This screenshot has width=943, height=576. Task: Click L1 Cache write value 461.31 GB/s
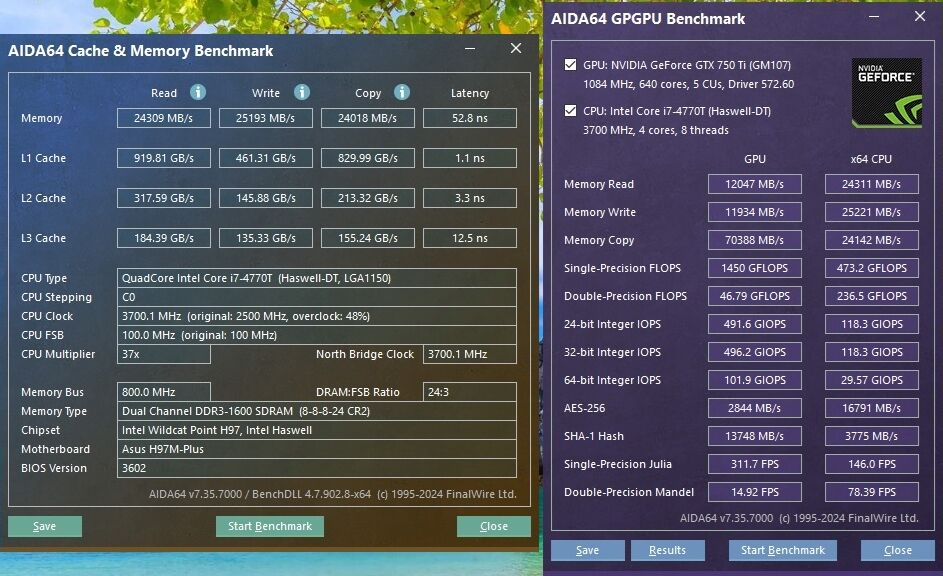[x=266, y=158]
